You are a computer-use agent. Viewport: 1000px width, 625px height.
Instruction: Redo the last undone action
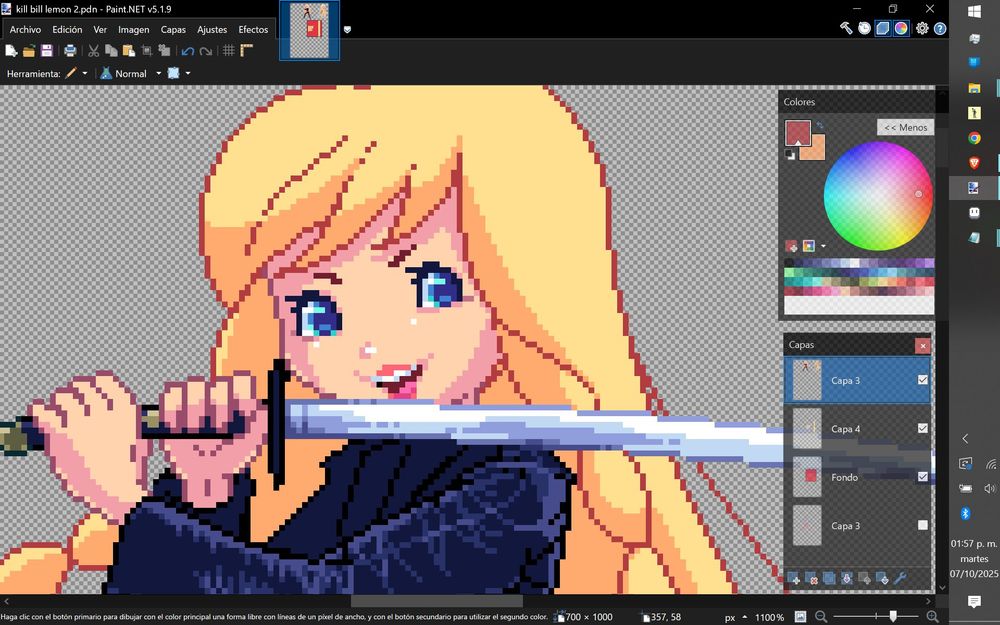point(205,51)
